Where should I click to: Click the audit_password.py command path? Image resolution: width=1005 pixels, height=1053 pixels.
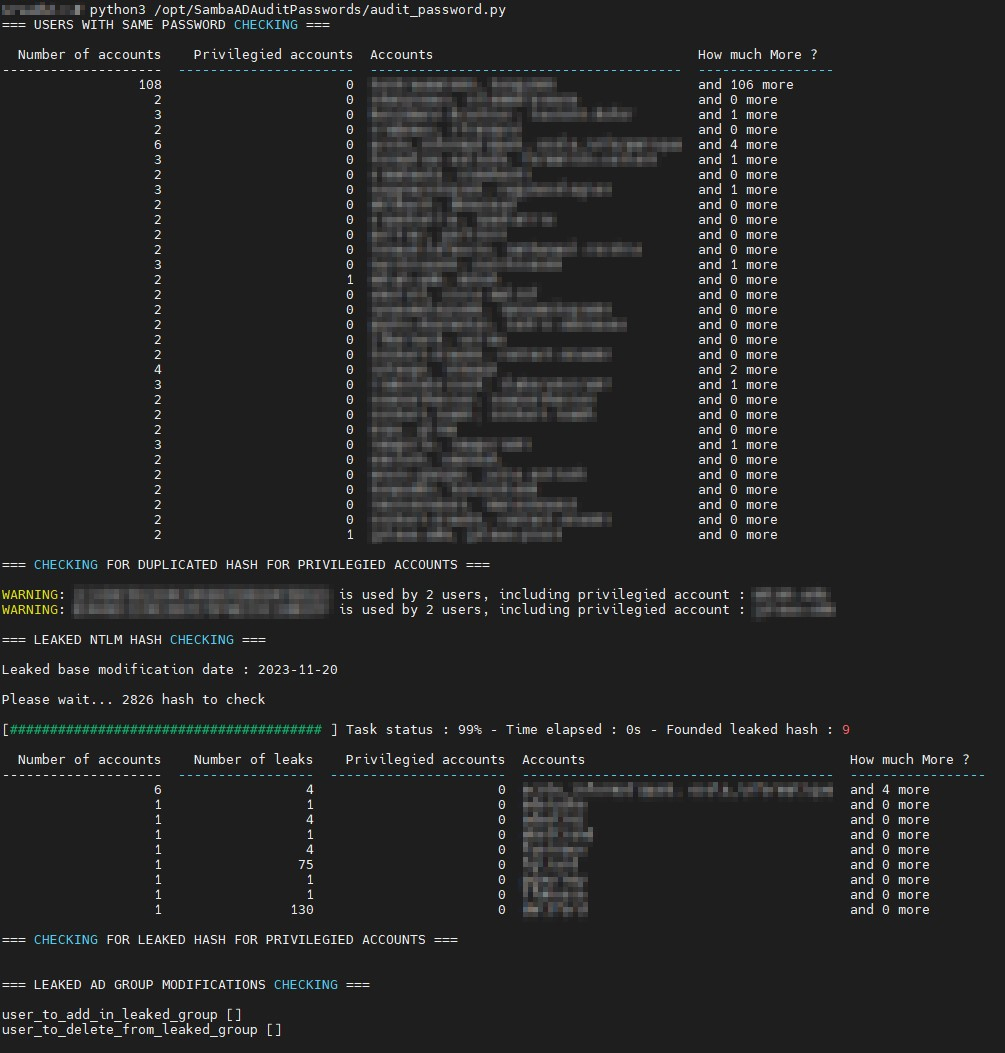pyautogui.click(x=330, y=10)
